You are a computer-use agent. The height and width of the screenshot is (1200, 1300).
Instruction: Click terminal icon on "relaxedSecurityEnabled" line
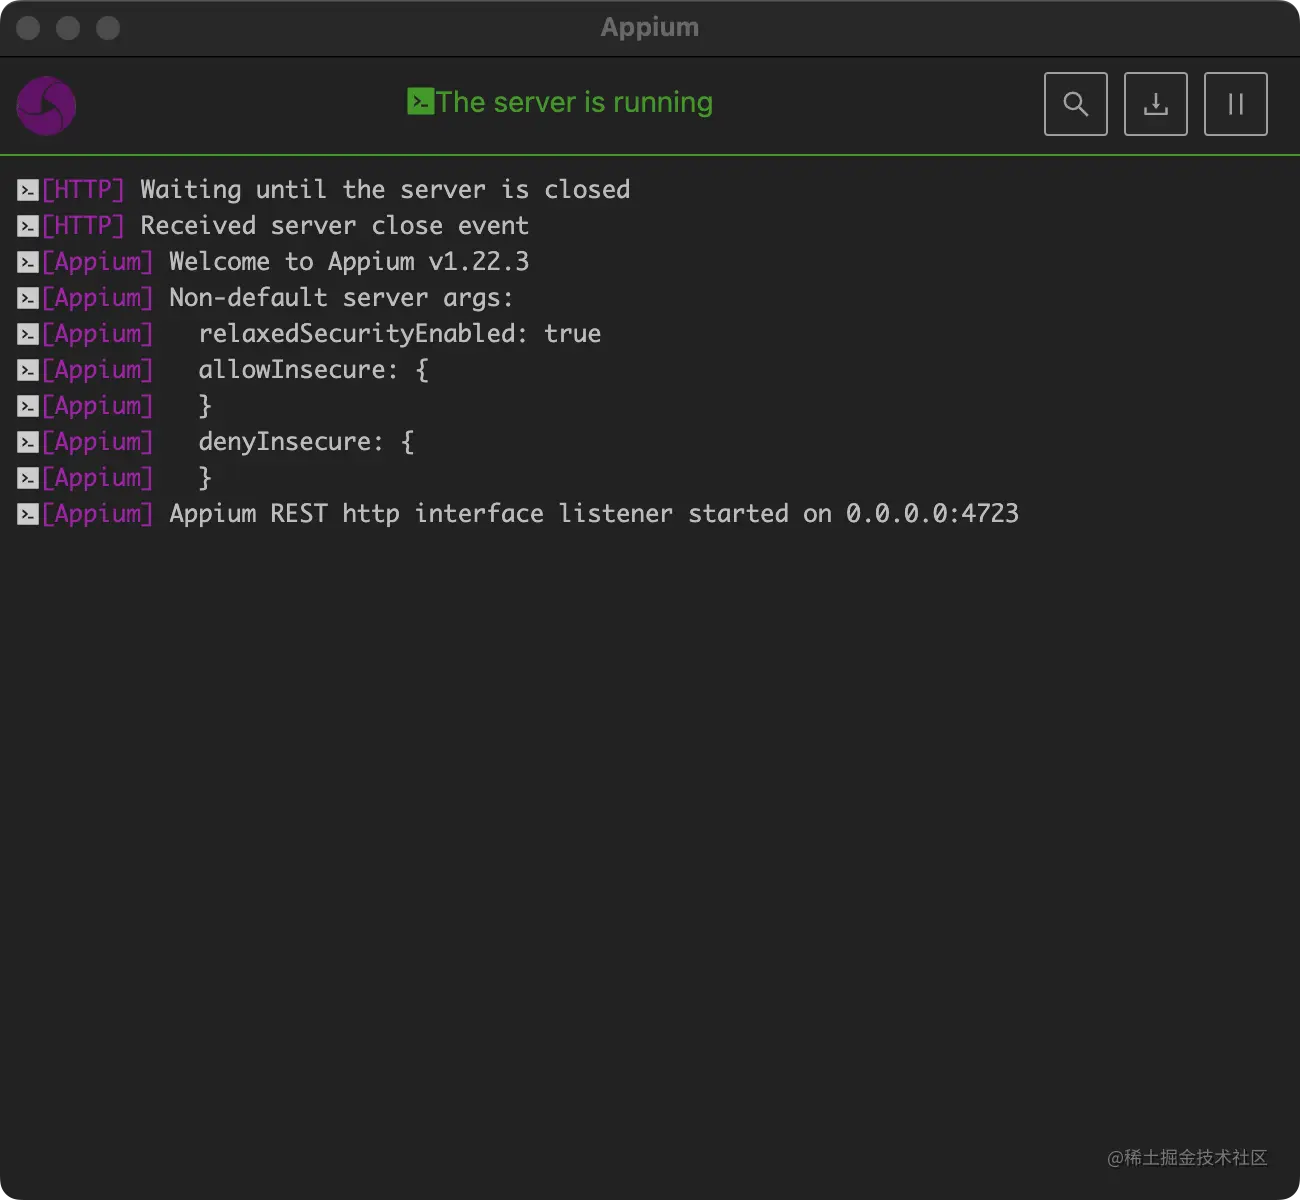[x=28, y=334]
